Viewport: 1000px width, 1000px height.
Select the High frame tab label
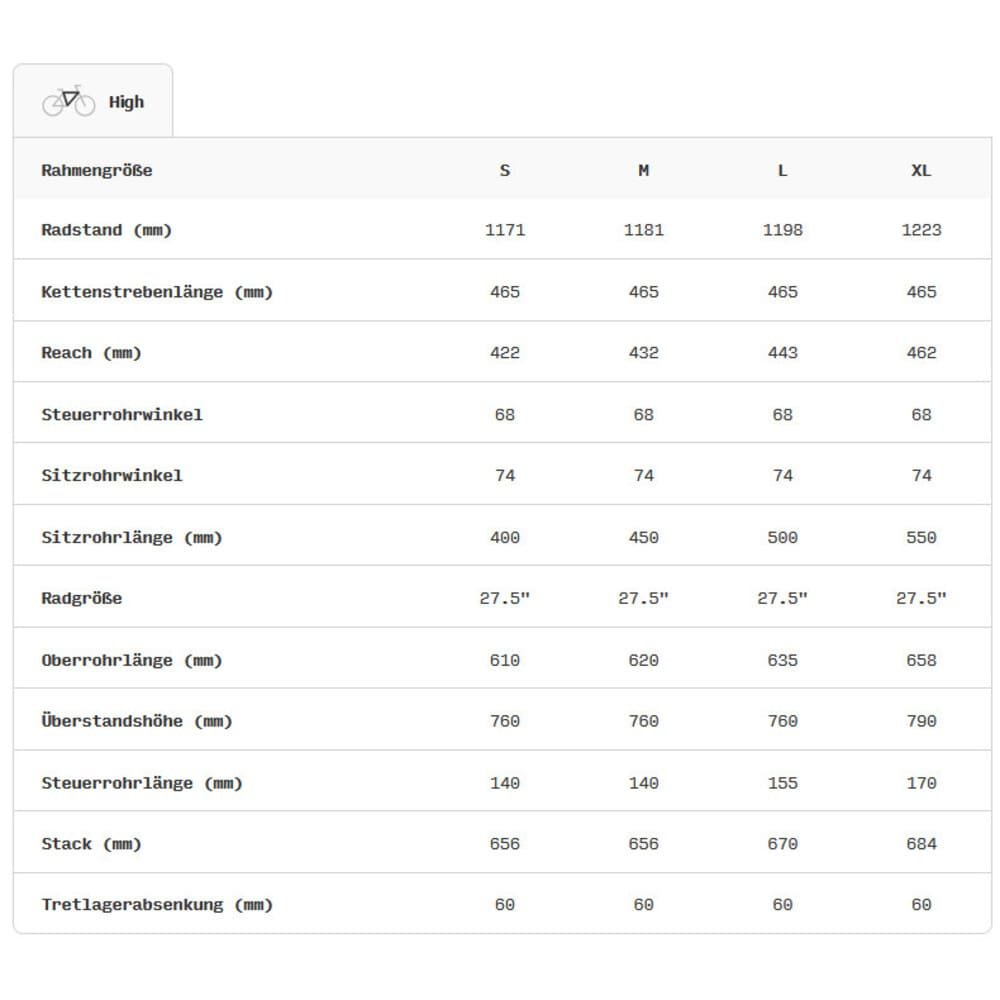point(126,102)
